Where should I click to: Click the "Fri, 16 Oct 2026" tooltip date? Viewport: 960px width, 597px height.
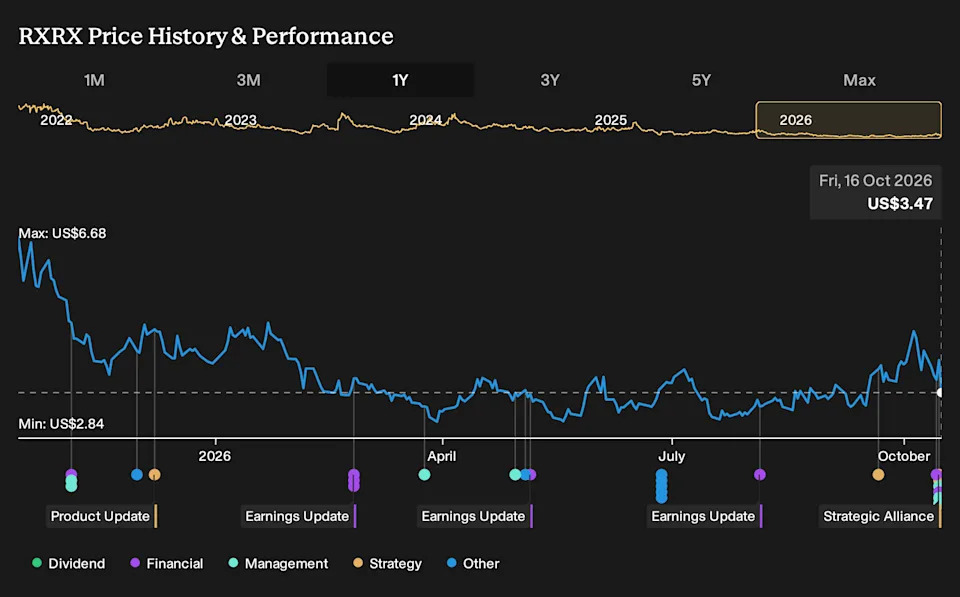click(876, 181)
